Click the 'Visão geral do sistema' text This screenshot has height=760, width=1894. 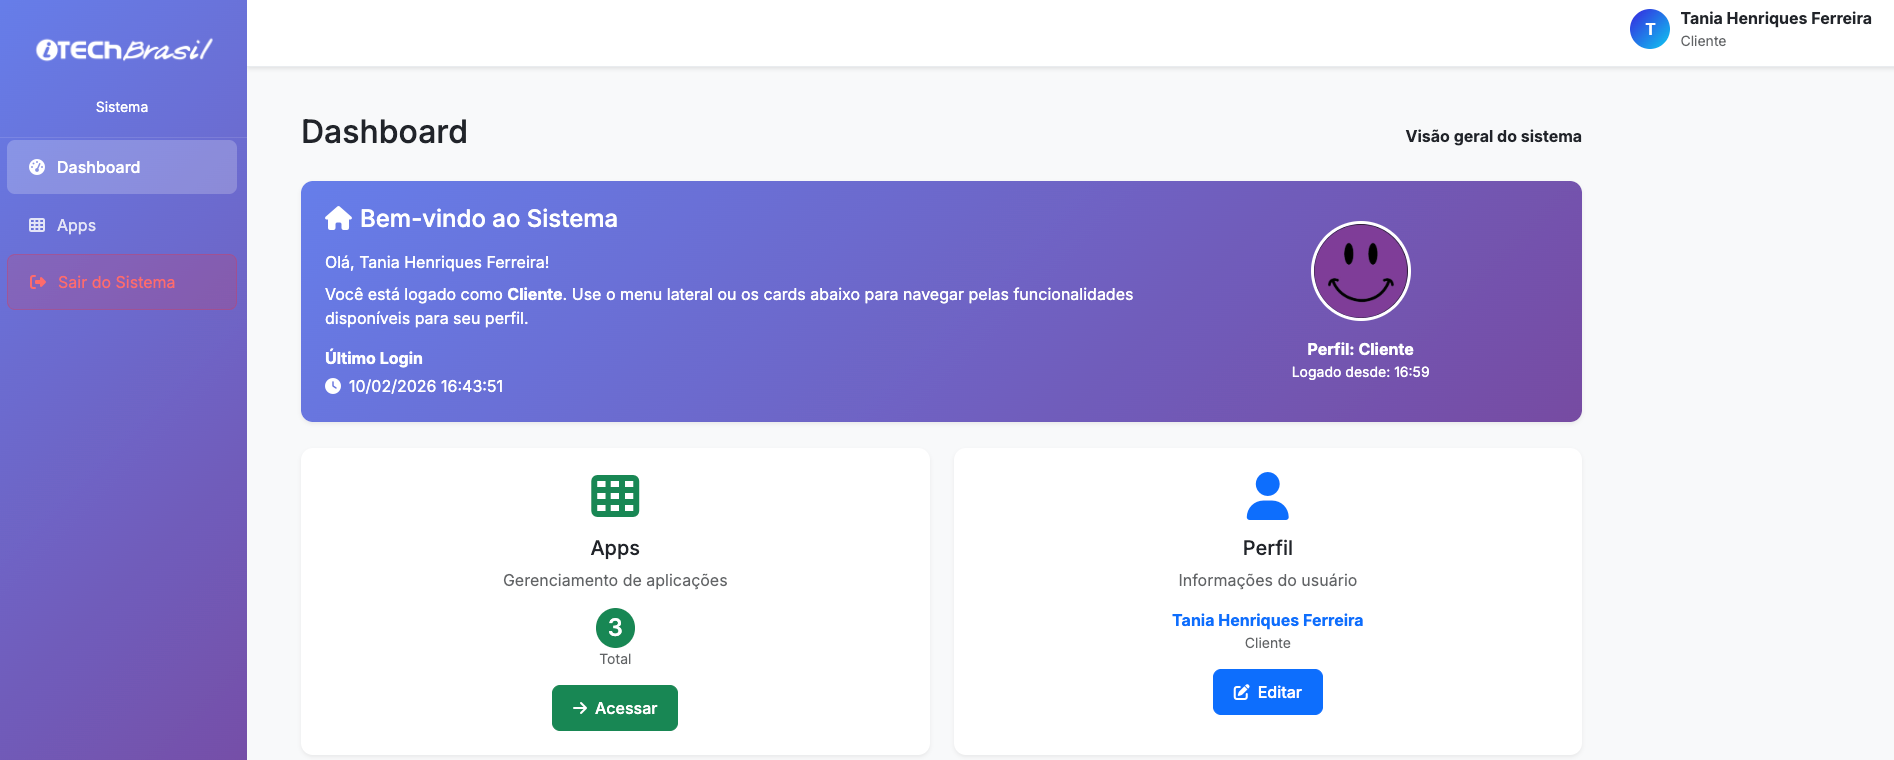pyautogui.click(x=1493, y=136)
